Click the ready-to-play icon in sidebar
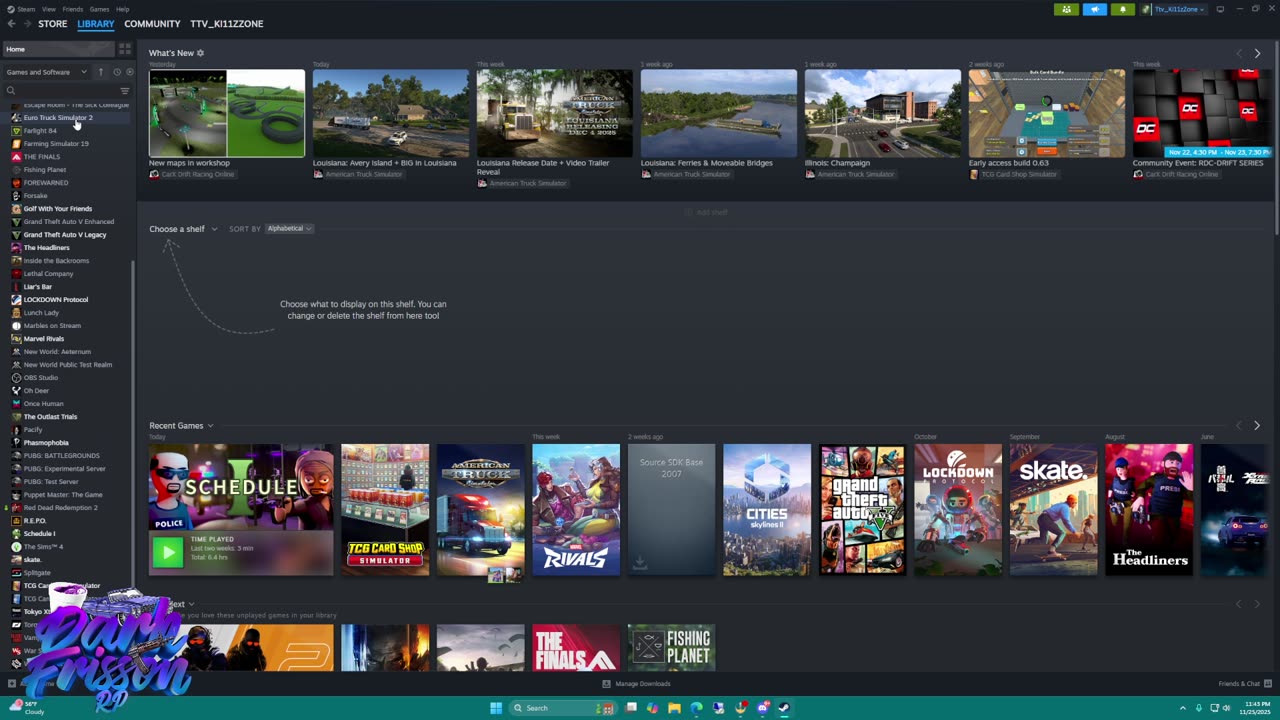Screen dimensions: 1280x720 [x=129, y=72]
